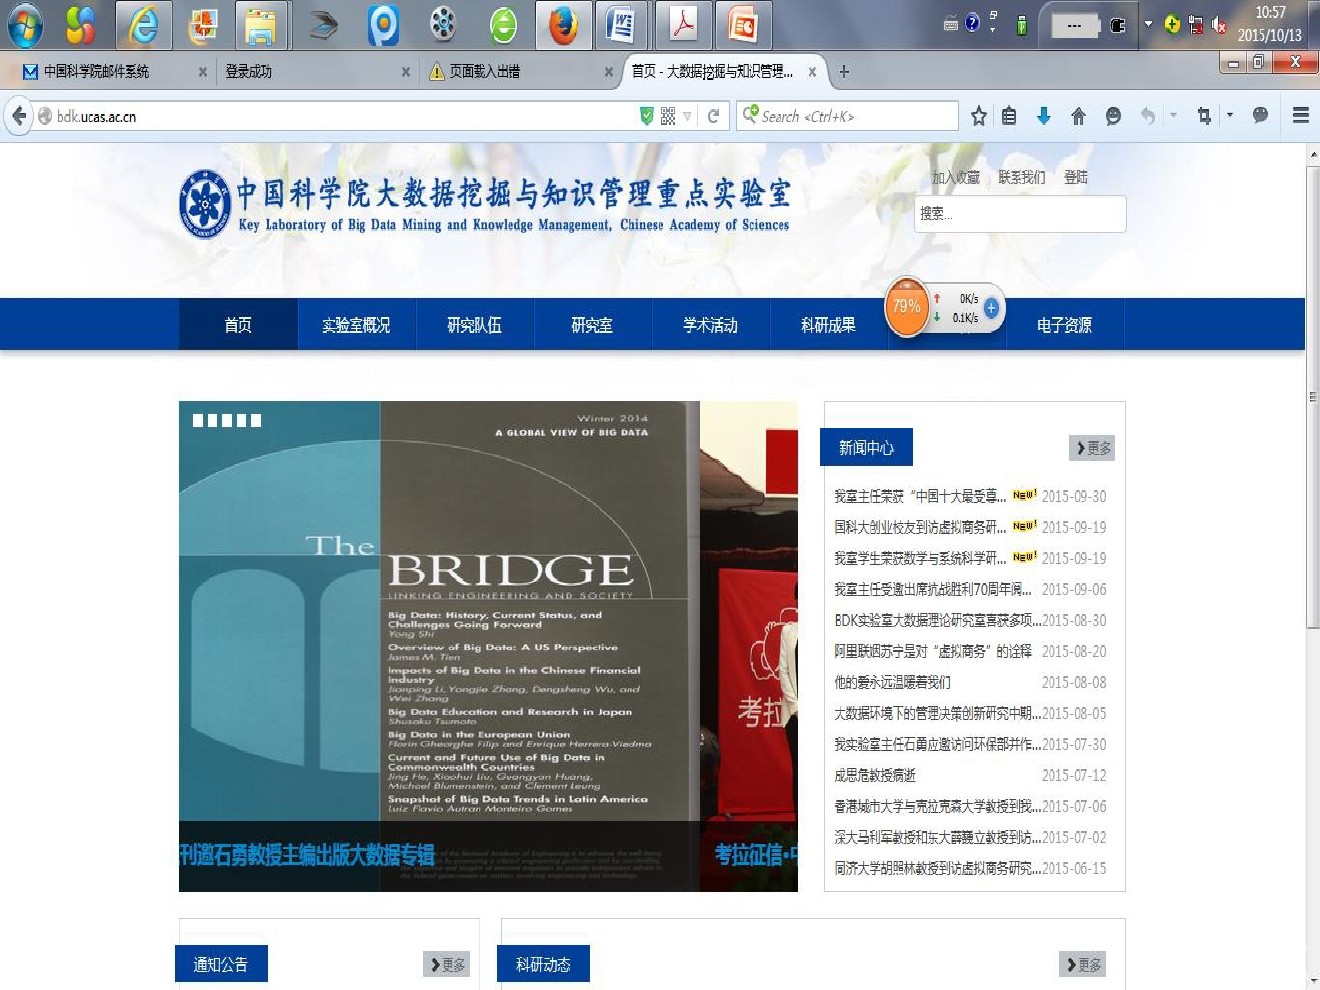The height and width of the screenshot is (990, 1320).
Task: Click the address bar showing bdk.ucas.ac.cn
Action: (340, 116)
